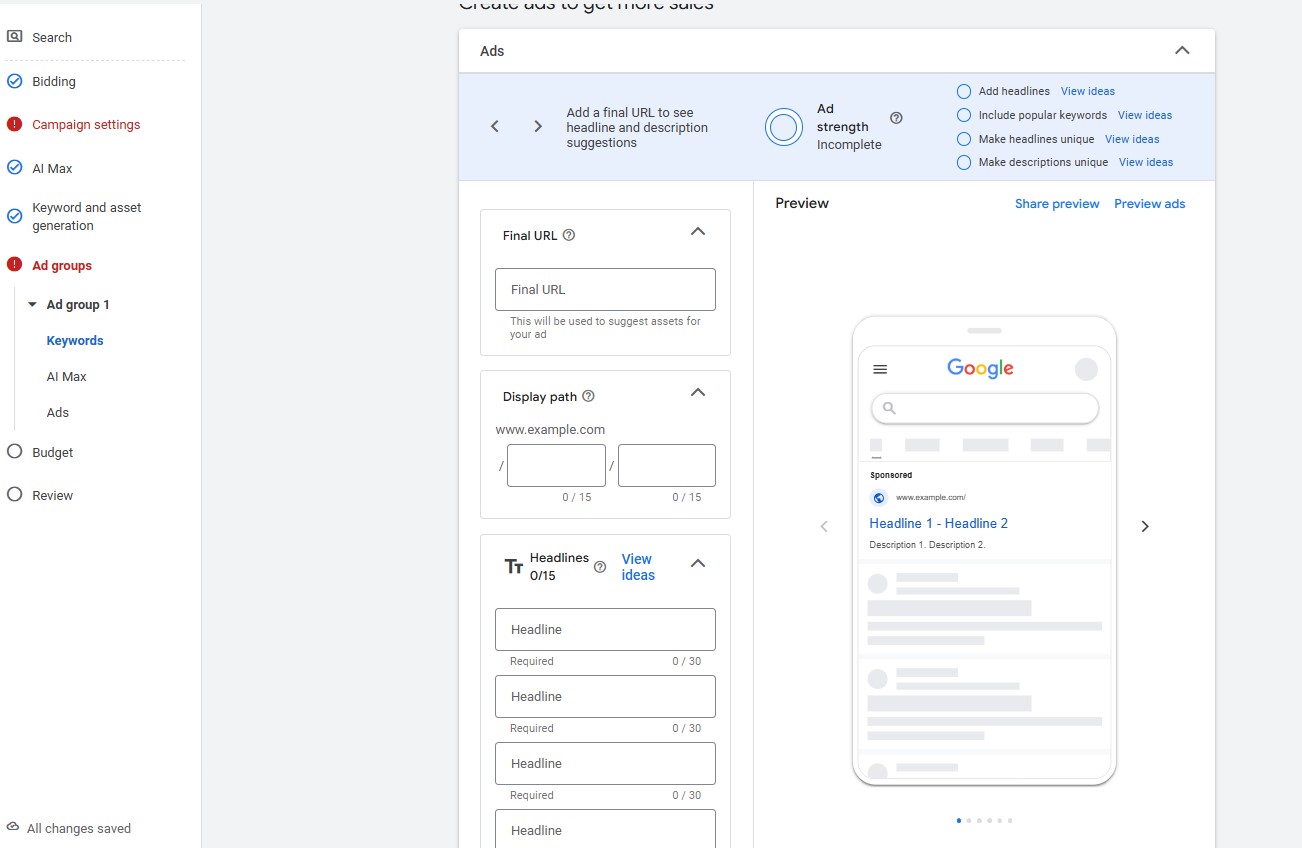Screen dimensions: 1302x848
Task: Select Include popular keywords radio circle
Action: [964, 115]
